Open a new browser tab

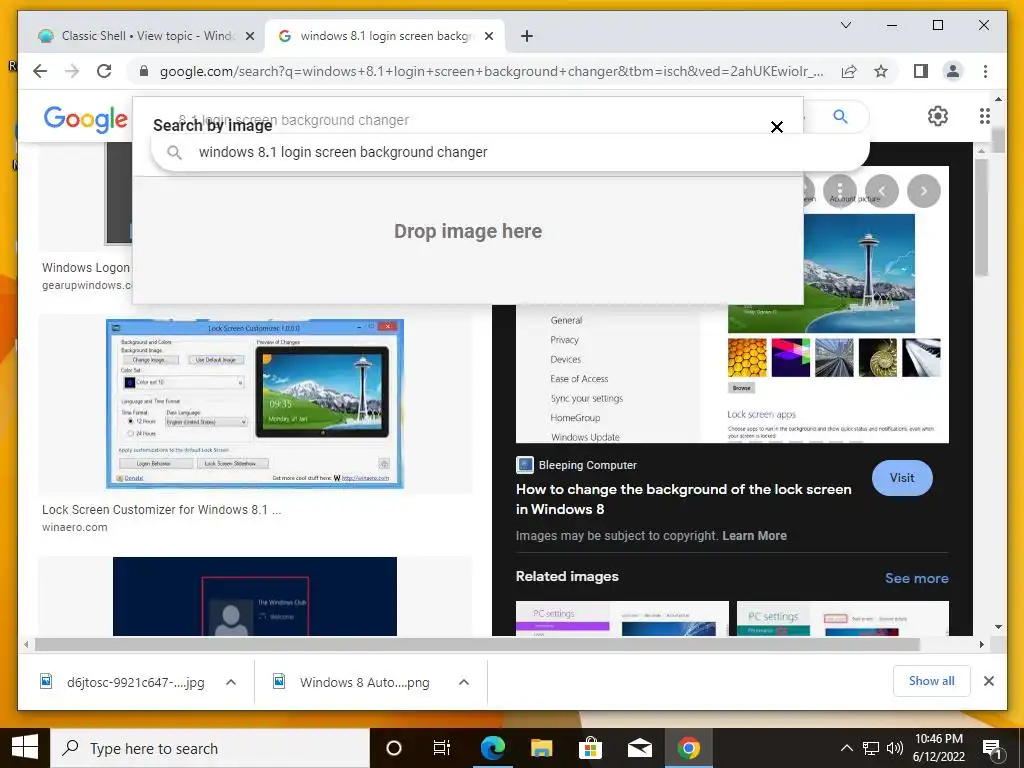527,36
